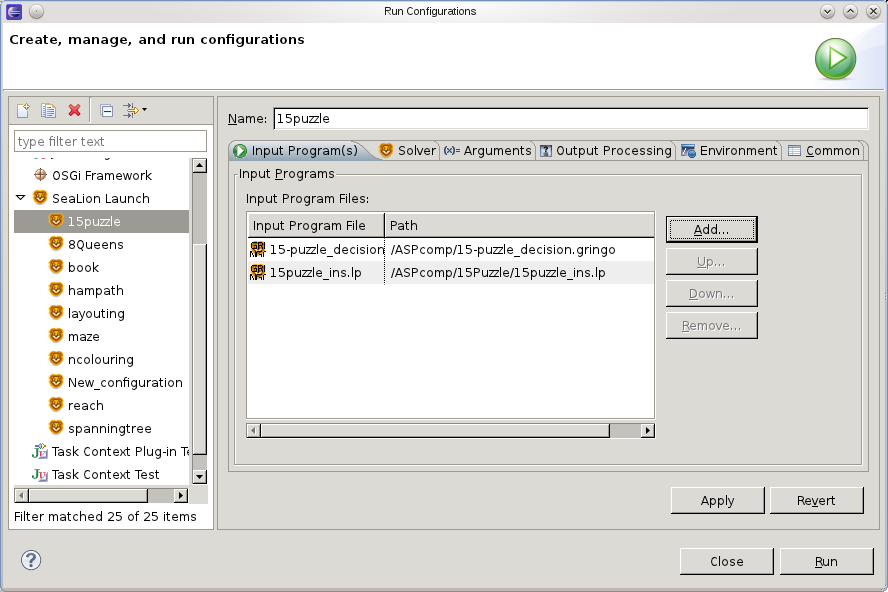Collapse the SeaLion Launch tree node
The width and height of the screenshot is (888, 592).
tap(21, 198)
